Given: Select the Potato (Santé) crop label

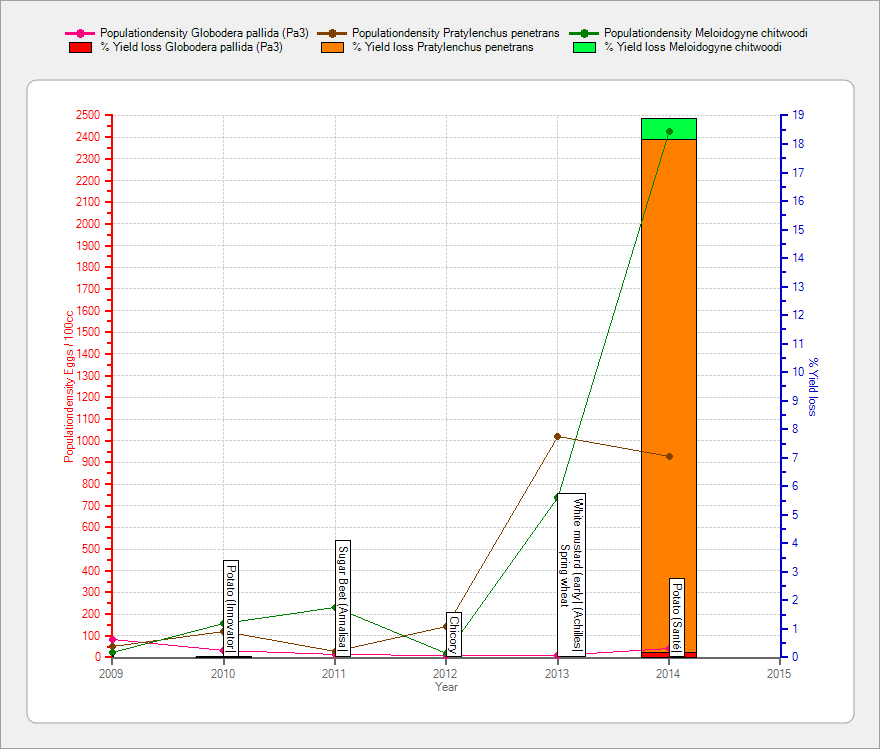Looking at the screenshot, I should [x=677, y=614].
